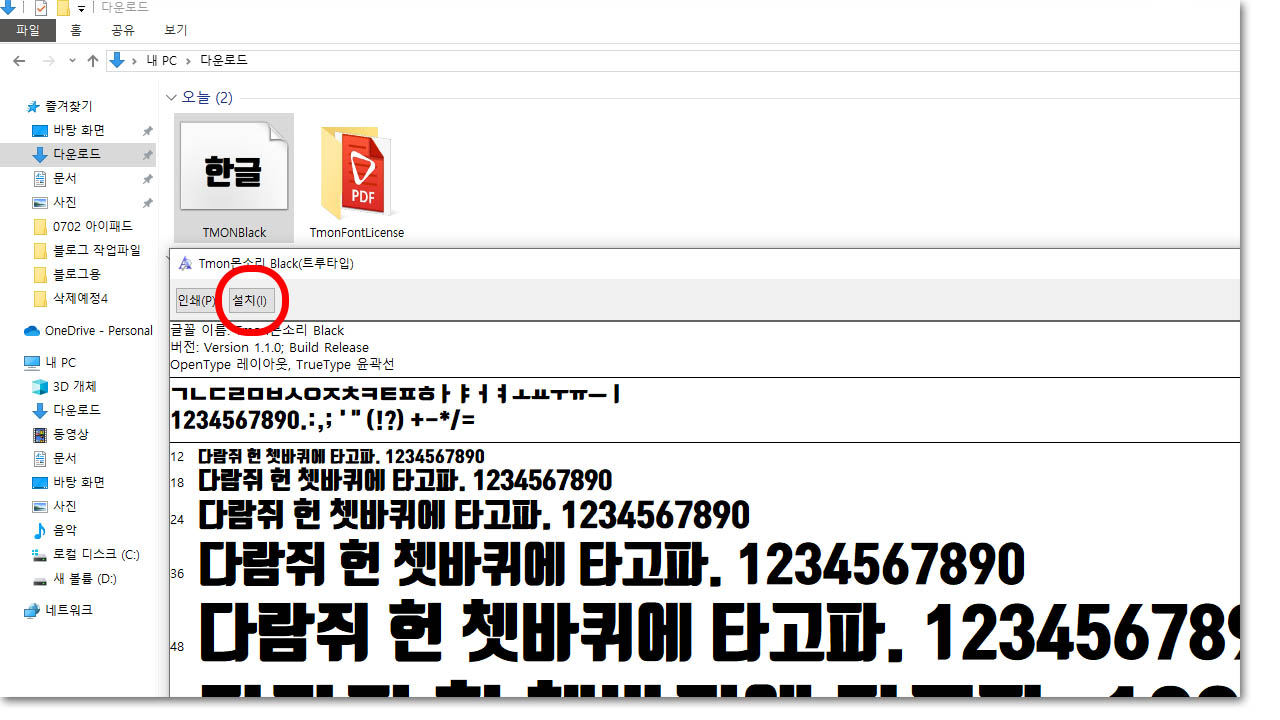This screenshot has height=720, width=1280.
Task: Click the pin icon next to pinned 사진
Action: (147, 203)
